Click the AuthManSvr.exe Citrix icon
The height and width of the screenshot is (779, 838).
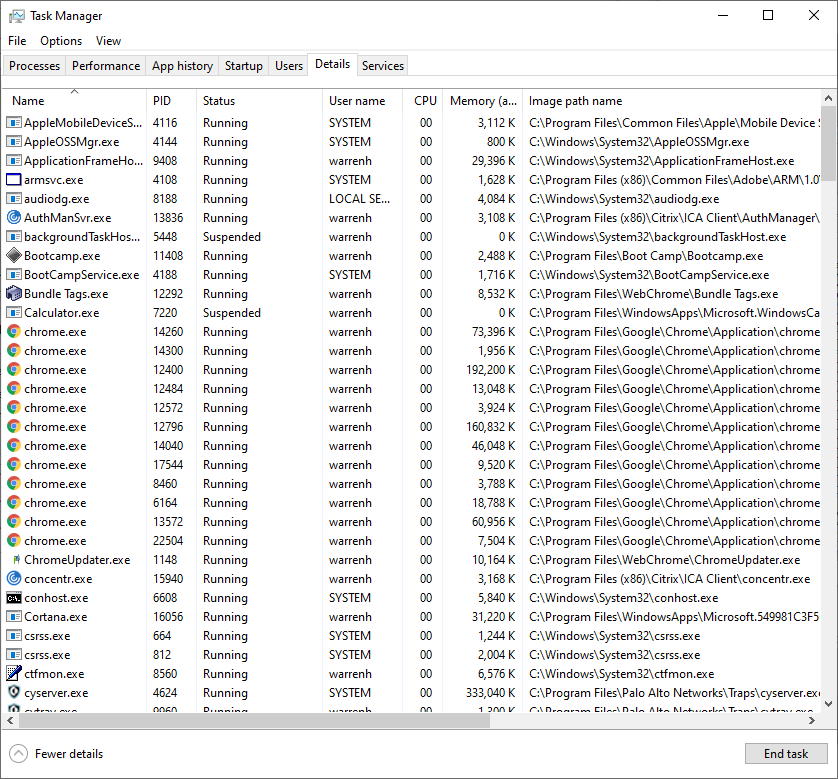(14, 218)
